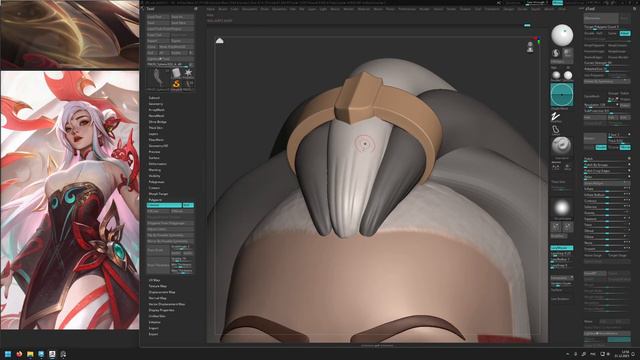Toggle teal Dynamic button near alpha panel
Viewport: 640px width, 360px height.
[x=562, y=248]
